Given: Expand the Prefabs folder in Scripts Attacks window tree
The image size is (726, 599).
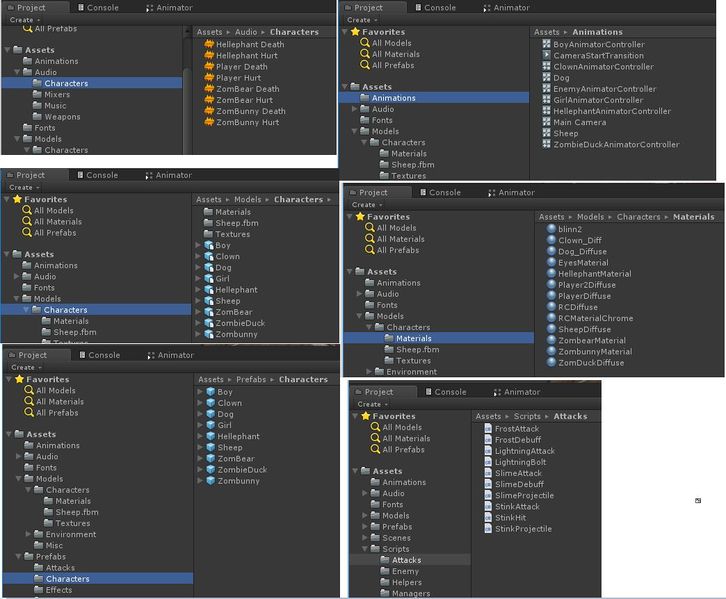Looking at the screenshot, I should coord(365,526).
